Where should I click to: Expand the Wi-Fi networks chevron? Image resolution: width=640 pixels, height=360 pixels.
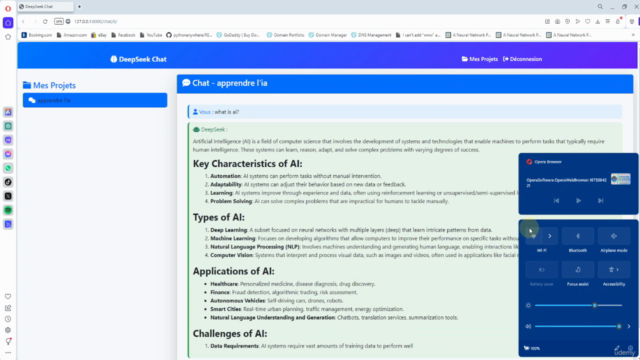[x=550, y=236]
